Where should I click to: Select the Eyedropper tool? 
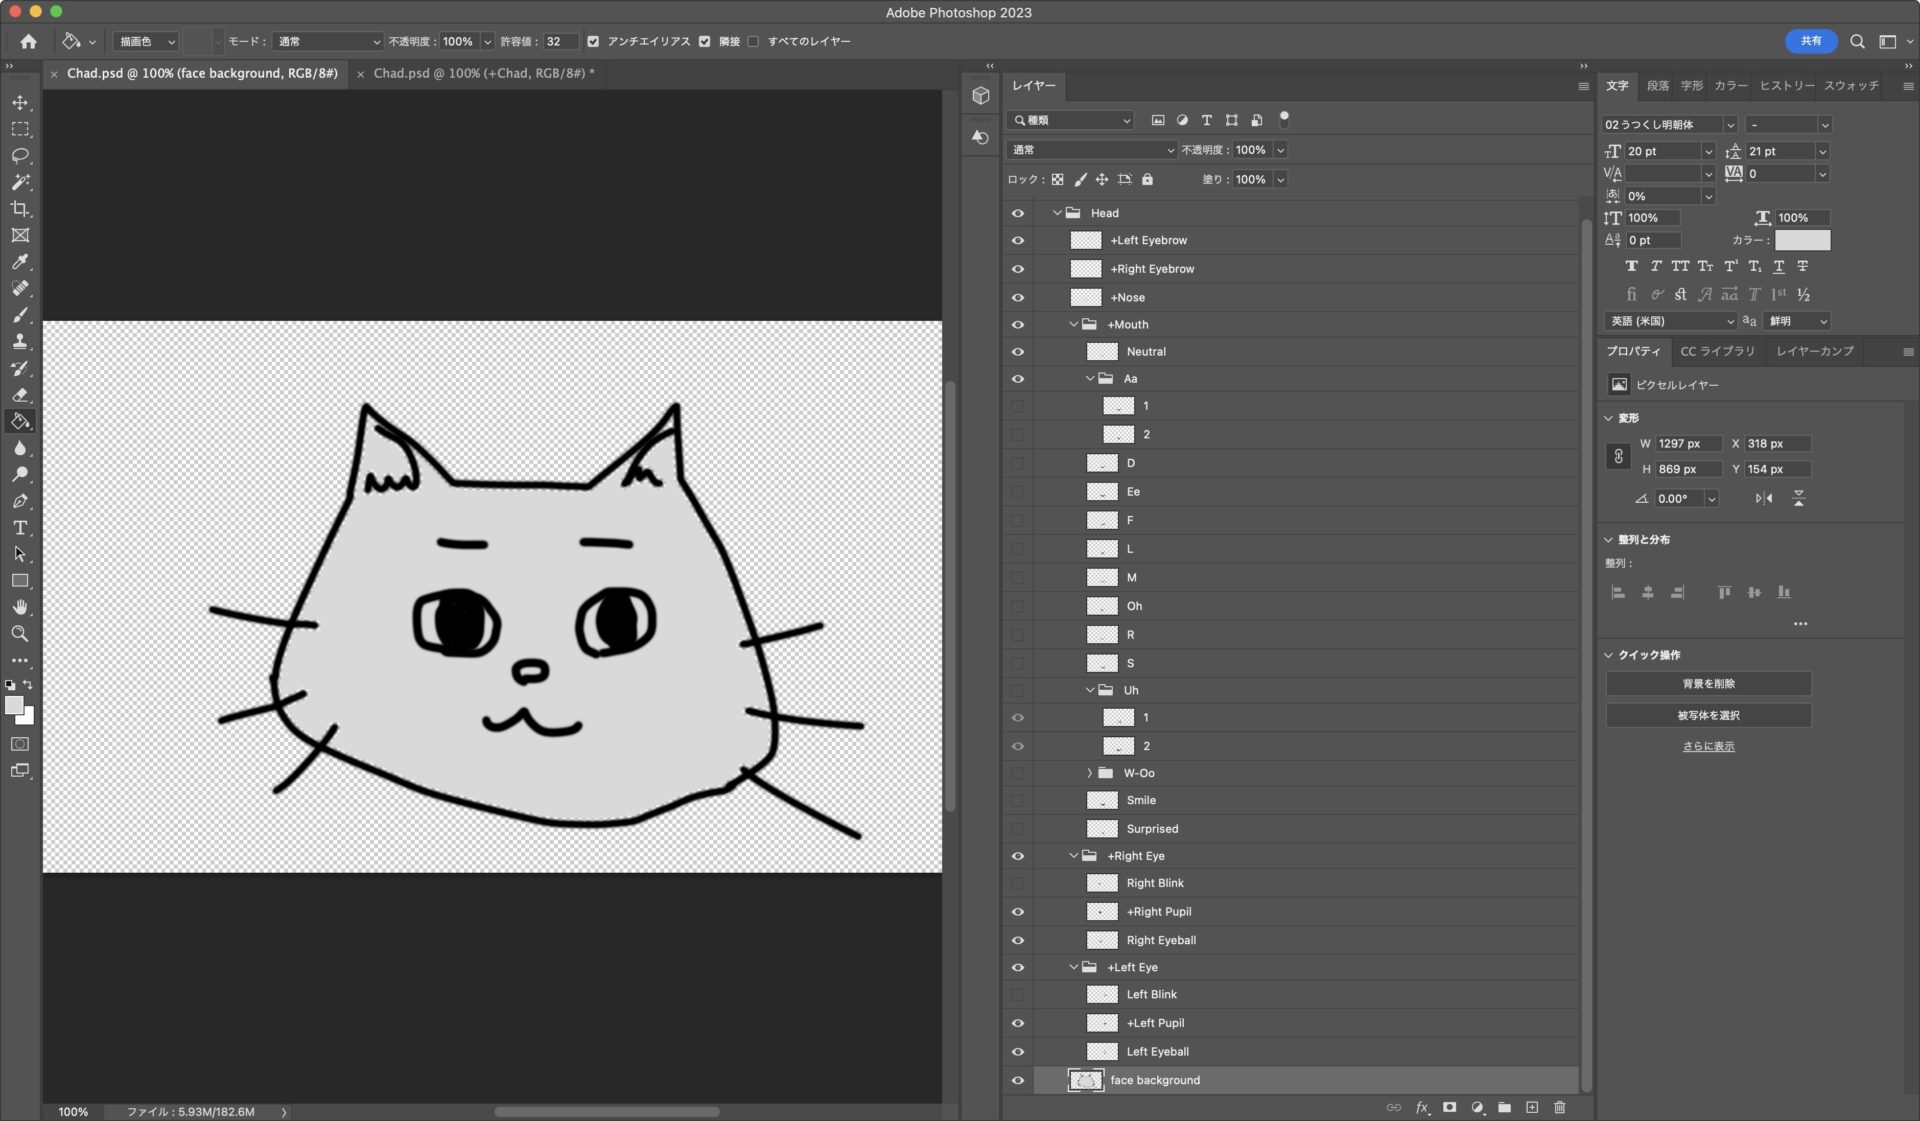[x=20, y=262]
